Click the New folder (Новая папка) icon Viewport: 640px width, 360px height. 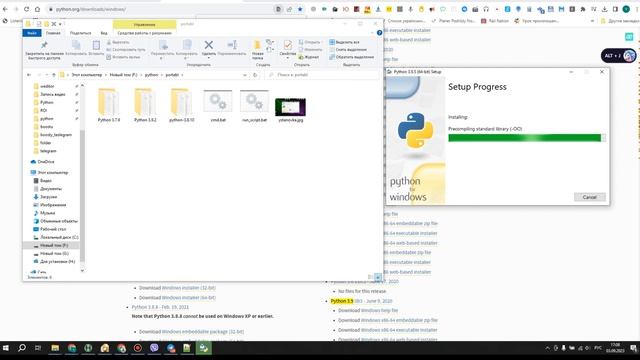click(x=257, y=45)
